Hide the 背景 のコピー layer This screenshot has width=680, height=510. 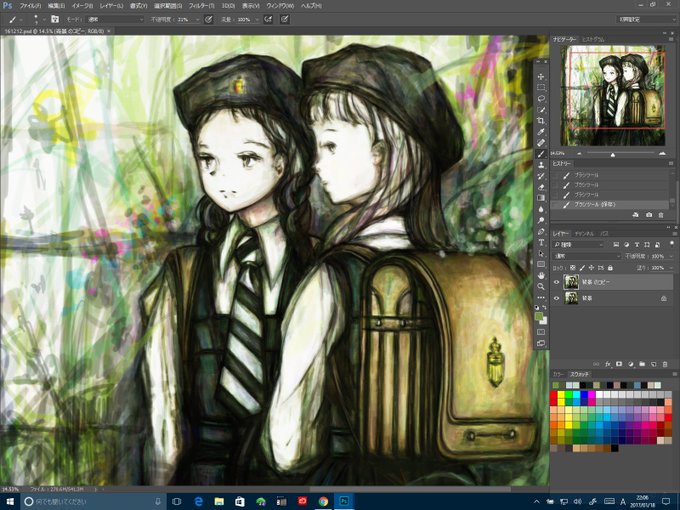556,282
